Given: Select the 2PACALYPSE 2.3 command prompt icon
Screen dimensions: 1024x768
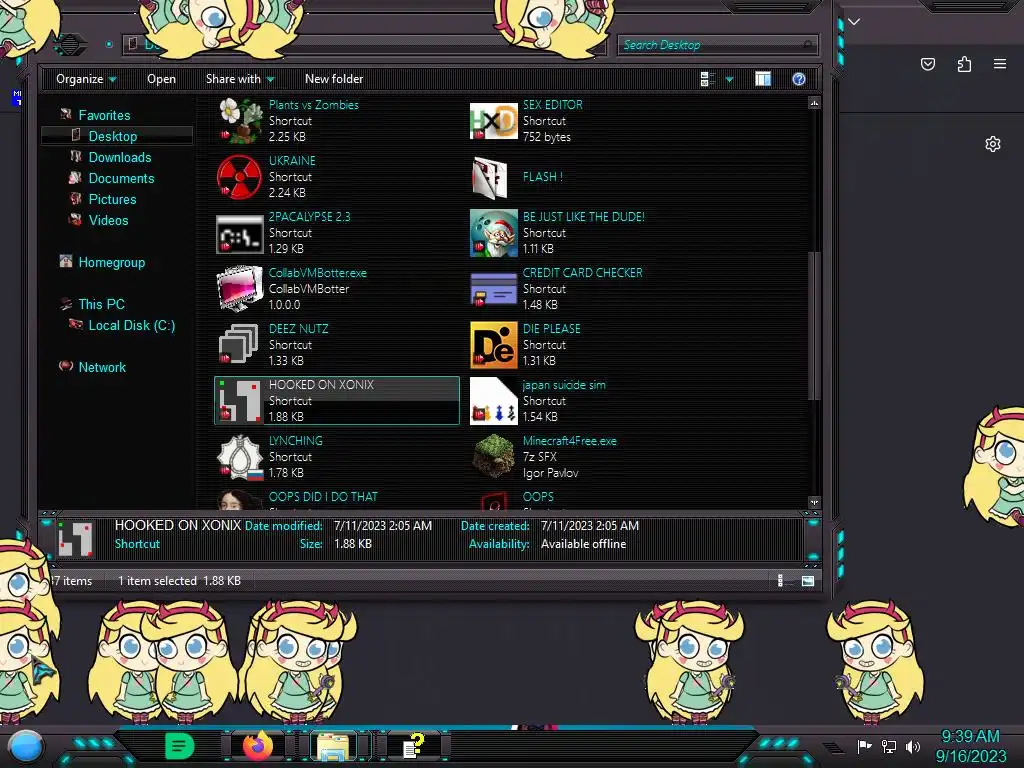Looking at the screenshot, I should [239, 233].
